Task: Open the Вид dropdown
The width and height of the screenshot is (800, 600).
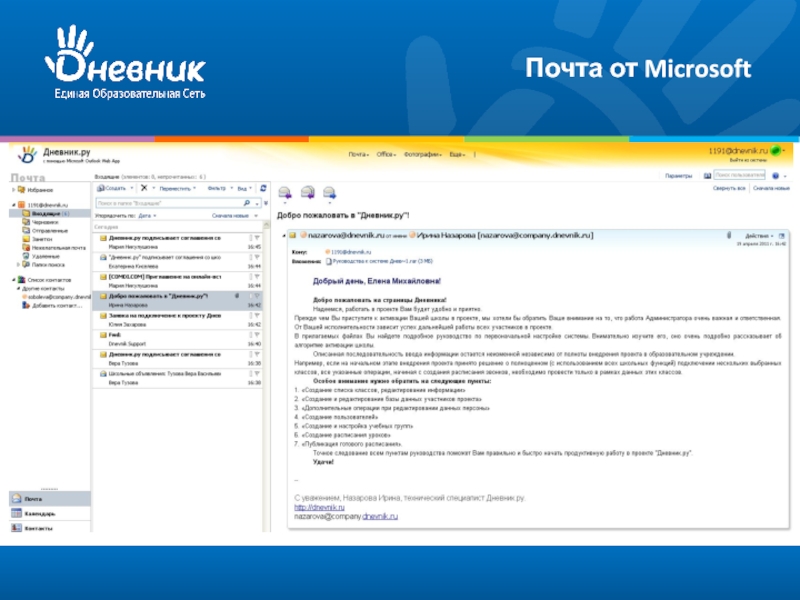Action: point(245,188)
